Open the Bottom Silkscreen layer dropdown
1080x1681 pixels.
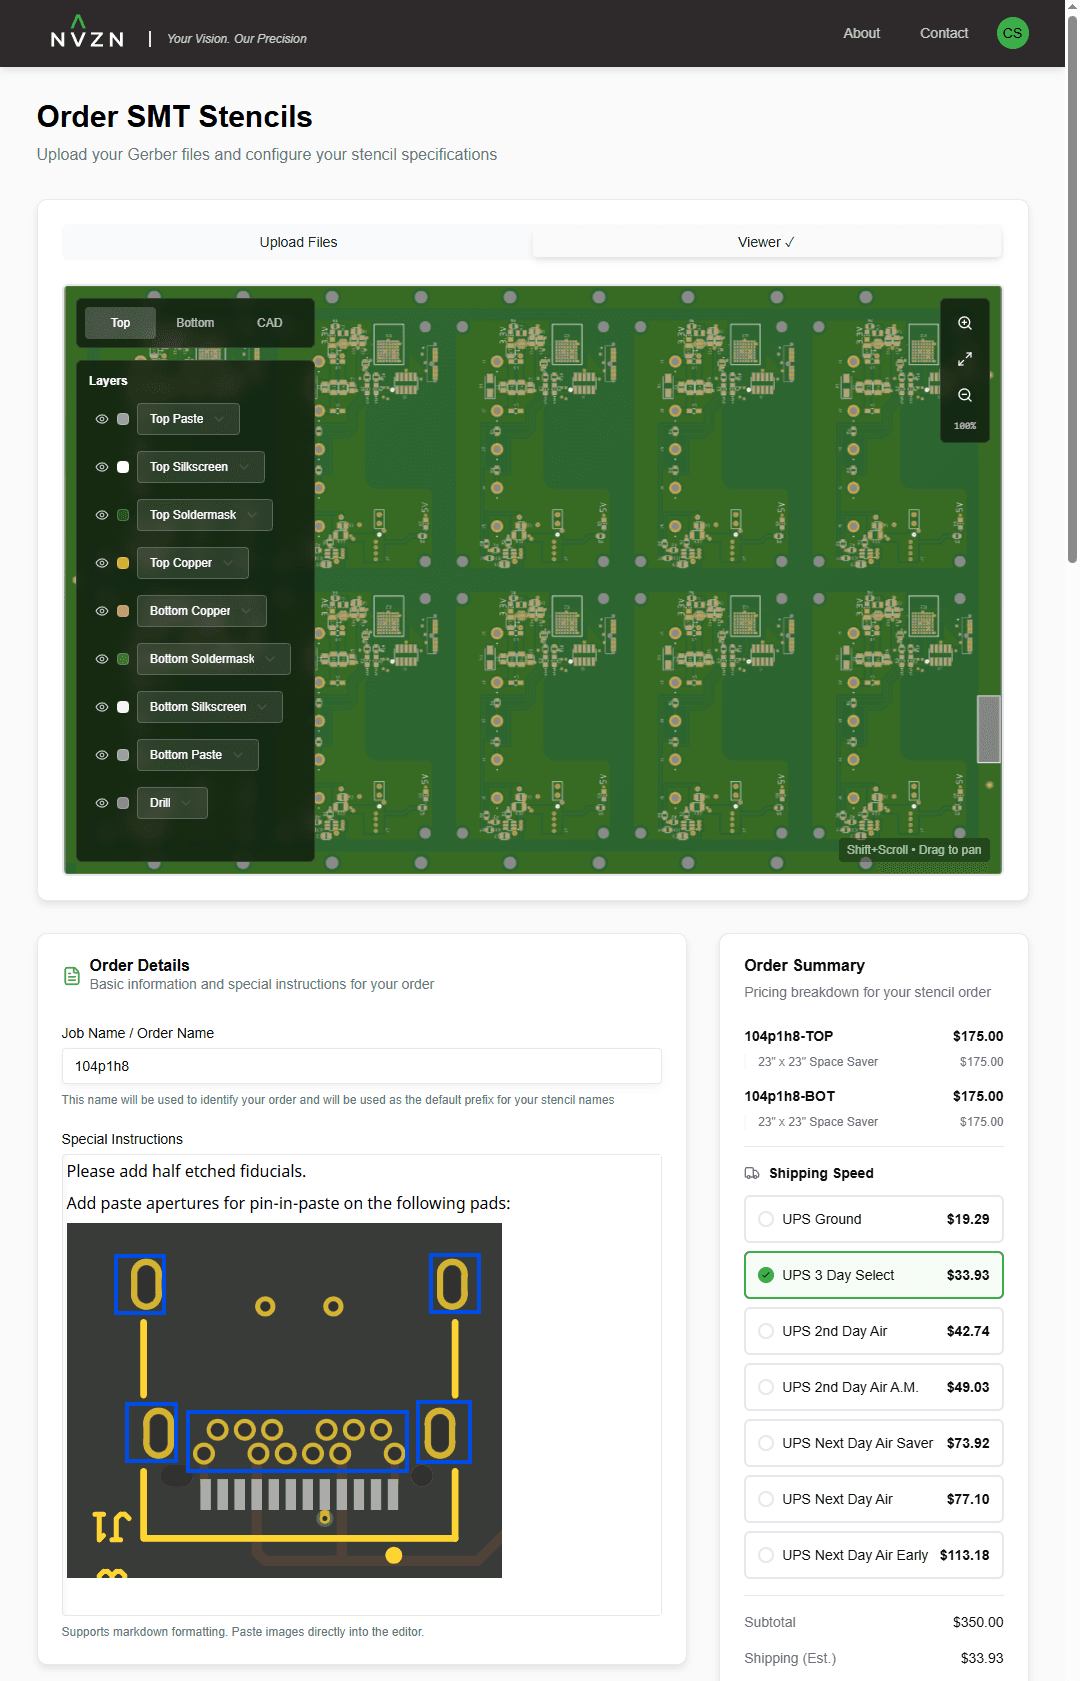coord(210,707)
